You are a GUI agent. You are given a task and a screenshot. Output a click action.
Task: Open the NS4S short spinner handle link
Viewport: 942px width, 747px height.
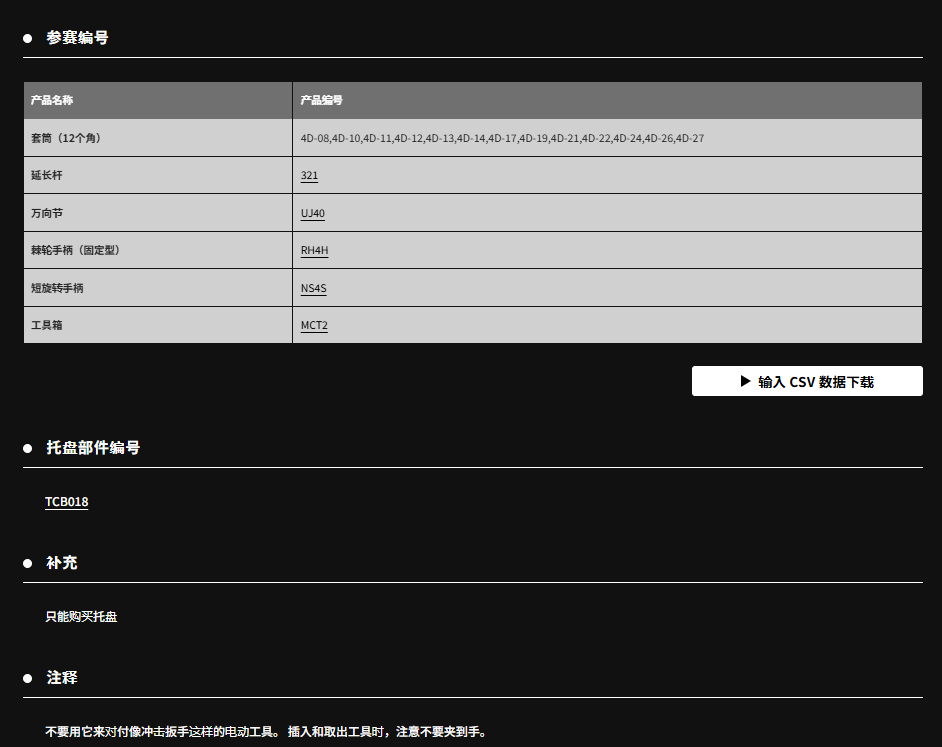click(313, 288)
